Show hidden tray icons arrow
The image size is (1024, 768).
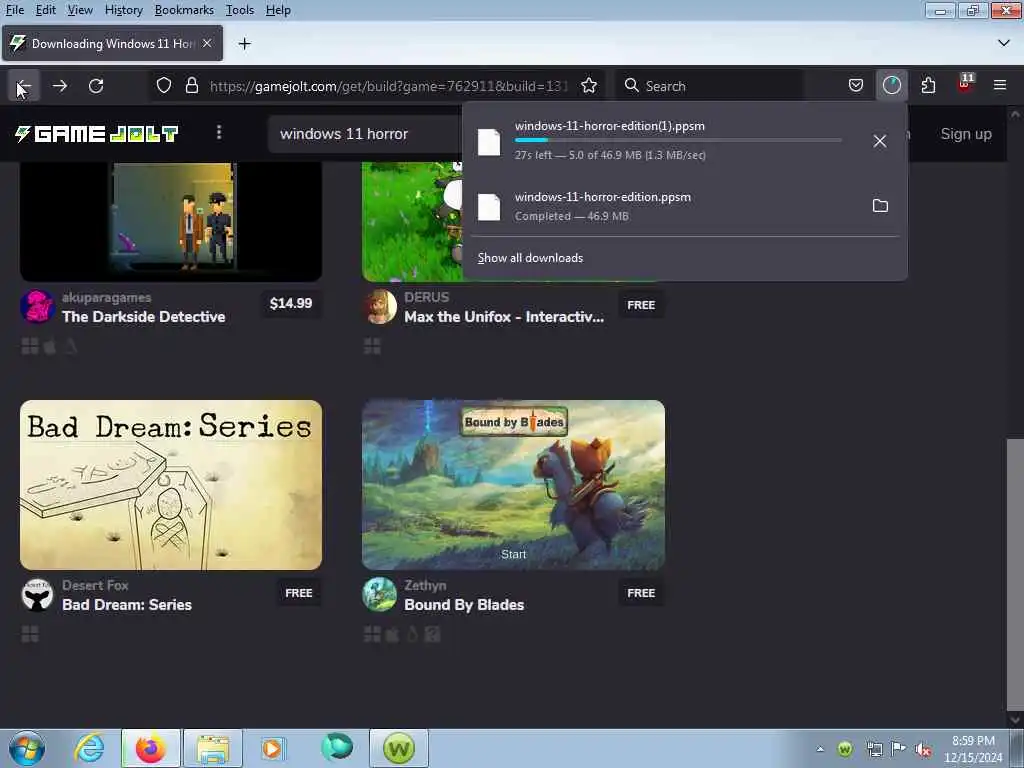(820, 749)
